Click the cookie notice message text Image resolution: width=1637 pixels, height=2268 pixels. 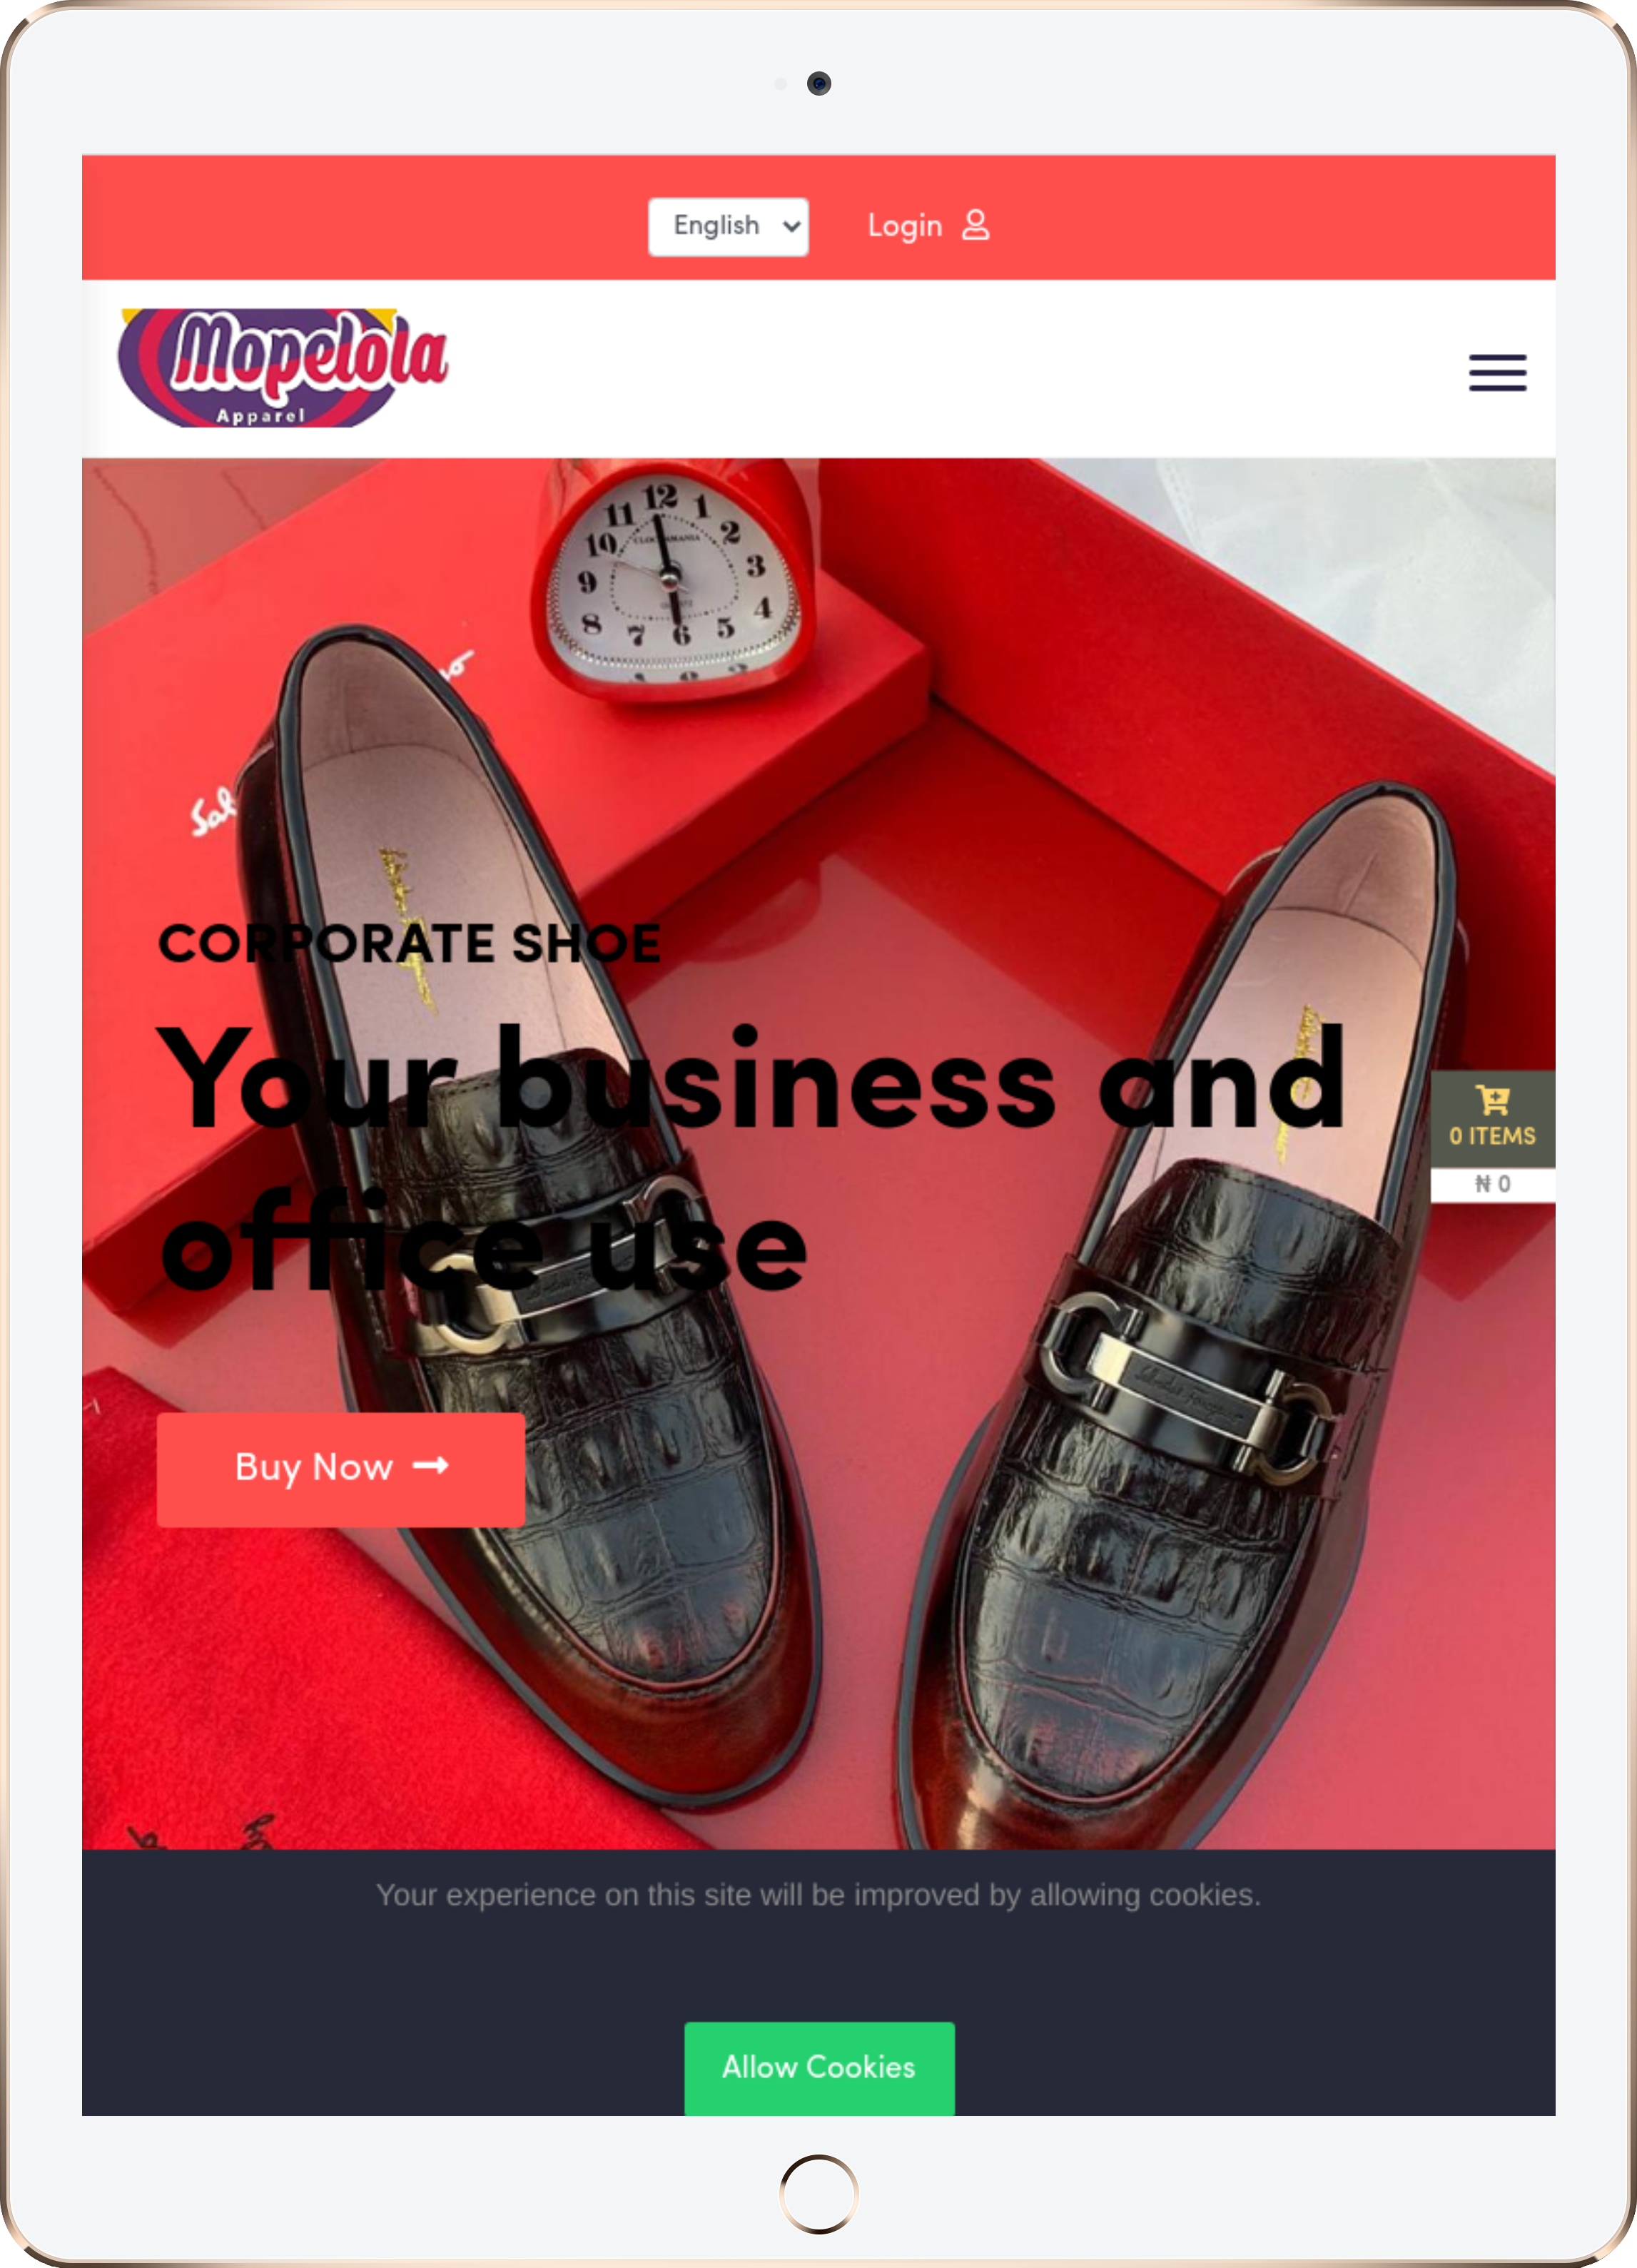818,1895
